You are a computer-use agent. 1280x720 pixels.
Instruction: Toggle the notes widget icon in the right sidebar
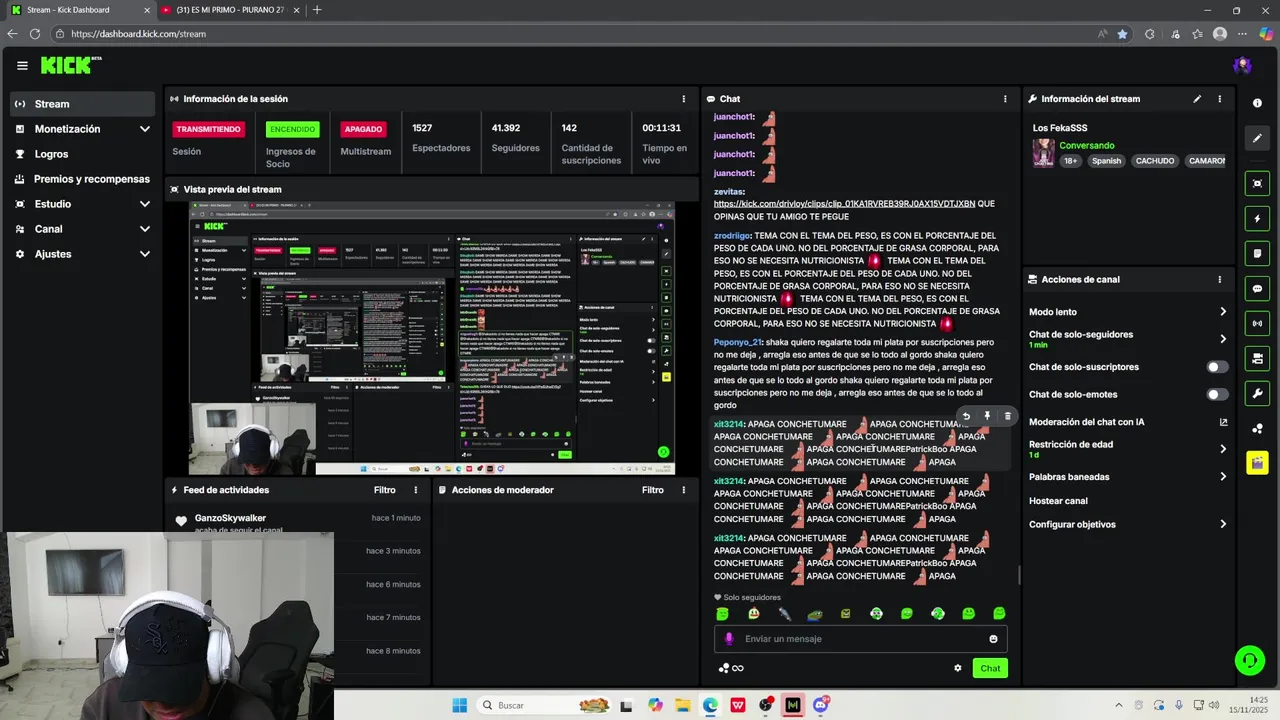pos(1257,253)
